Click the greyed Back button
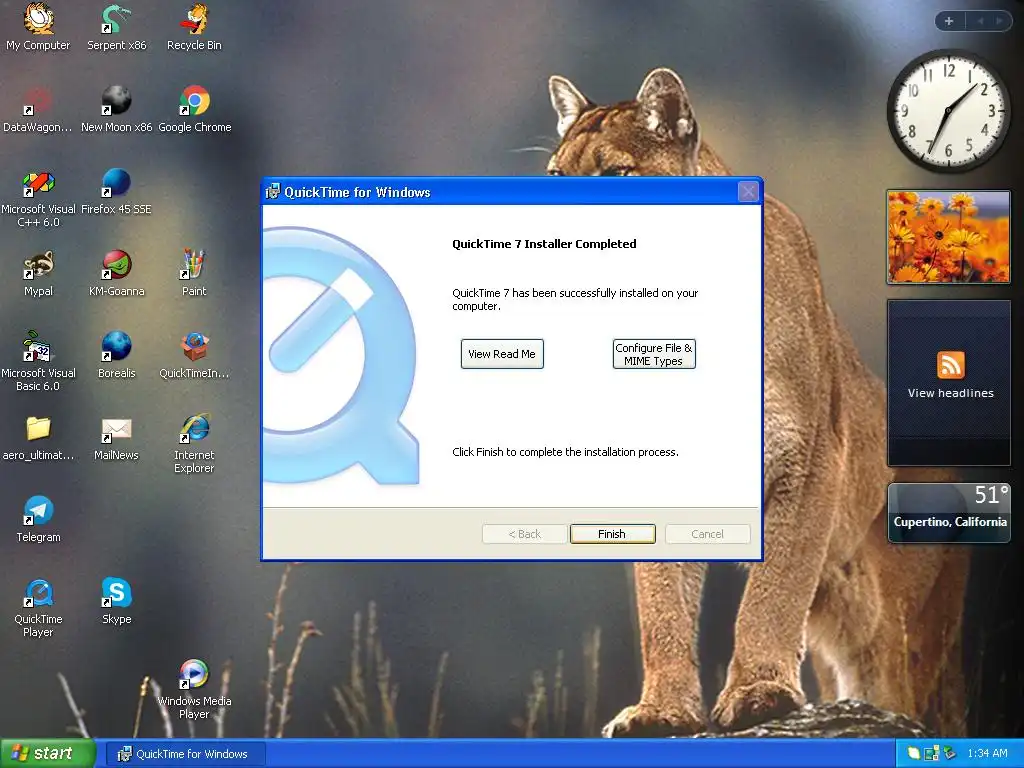Viewport: 1024px width, 768px height. (x=524, y=534)
